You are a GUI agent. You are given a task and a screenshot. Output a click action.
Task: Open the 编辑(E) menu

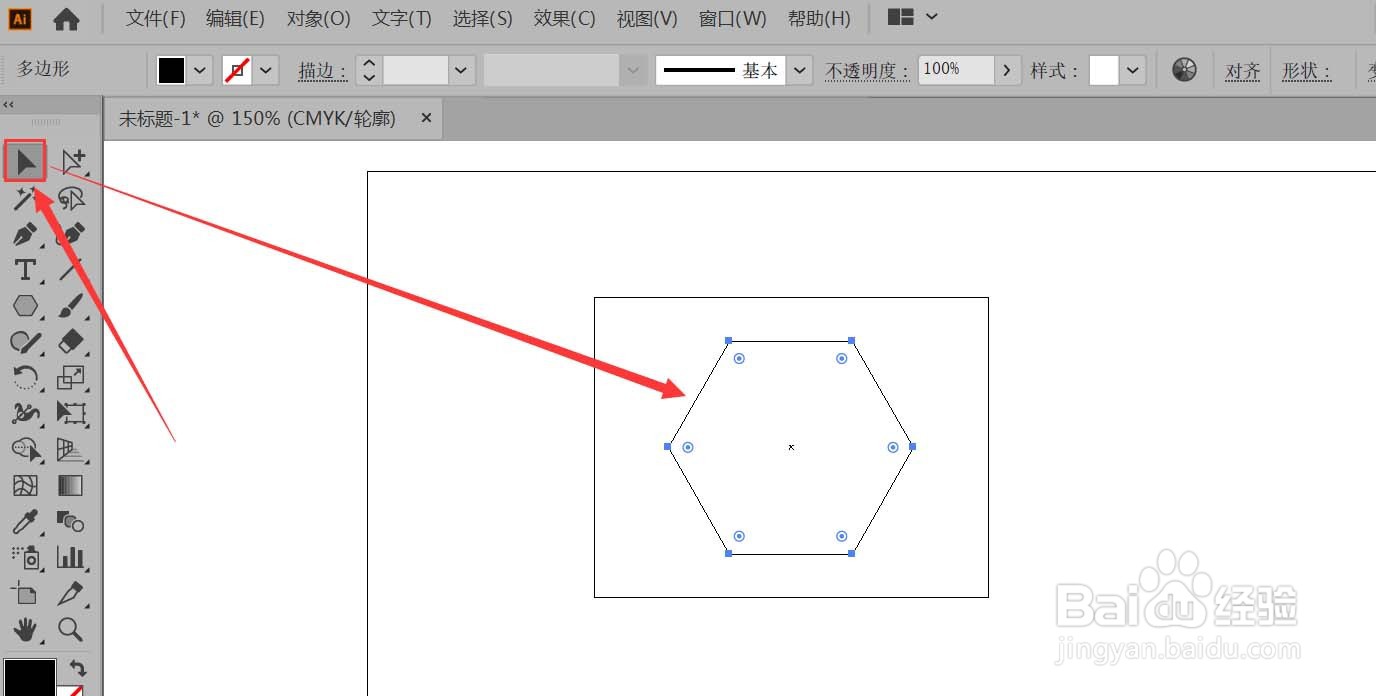(x=235, y=18)
